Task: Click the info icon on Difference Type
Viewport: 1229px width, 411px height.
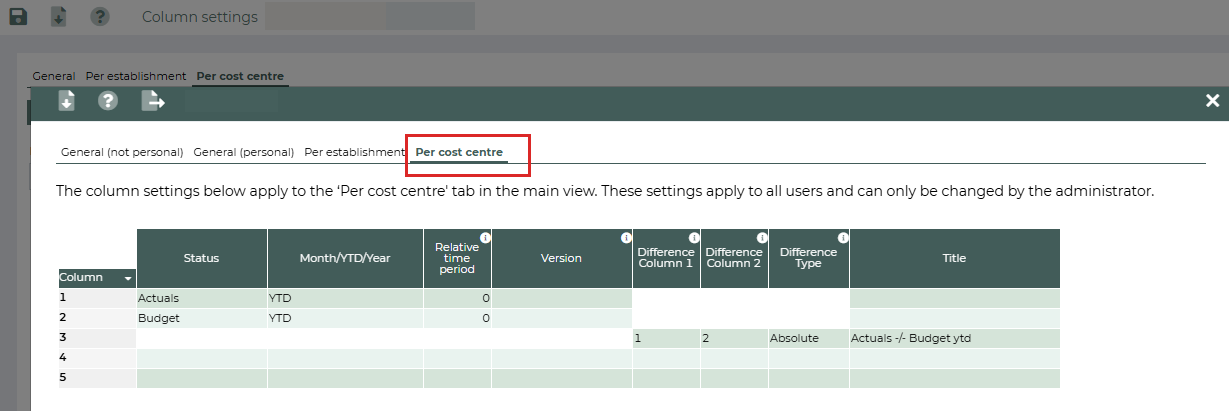Action: point(843,238)
